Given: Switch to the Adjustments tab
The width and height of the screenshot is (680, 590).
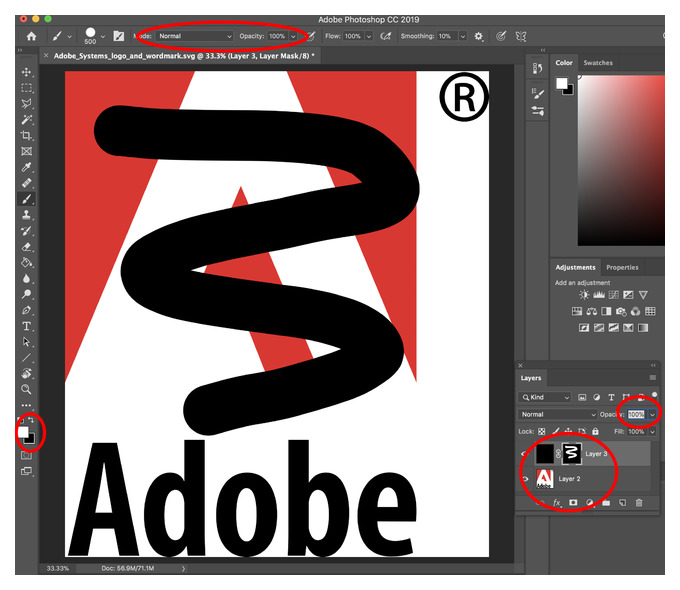Looking at the screenshot, I should [575, 268].
